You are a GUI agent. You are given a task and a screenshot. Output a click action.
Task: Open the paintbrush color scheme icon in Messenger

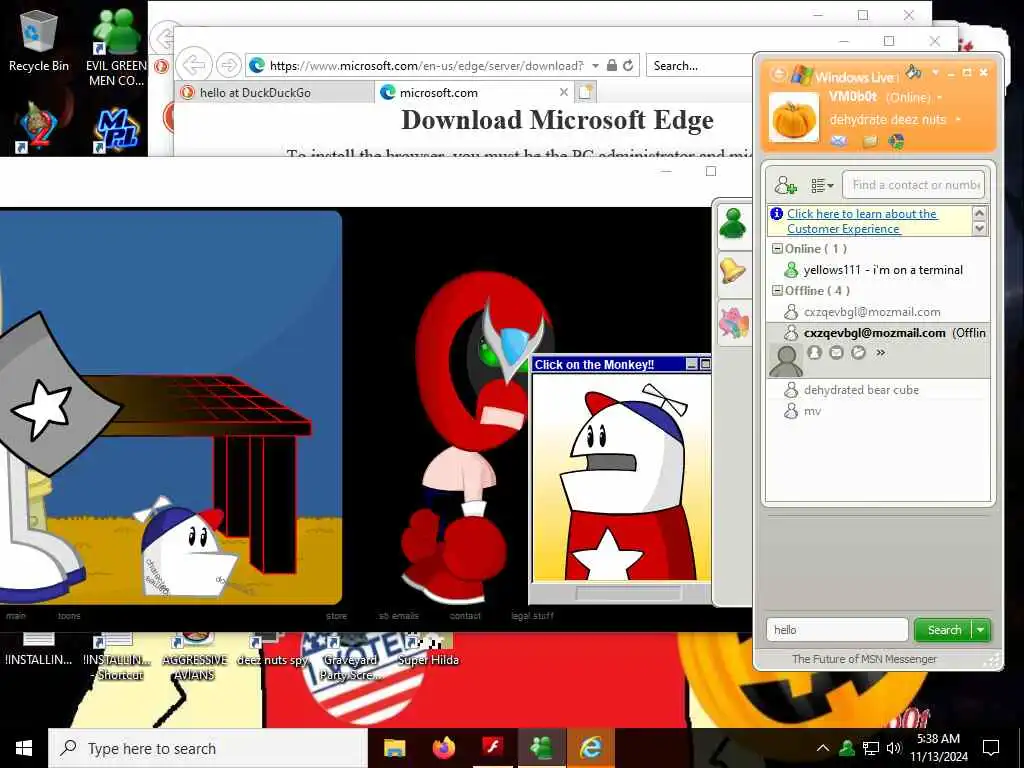(913, 71)
